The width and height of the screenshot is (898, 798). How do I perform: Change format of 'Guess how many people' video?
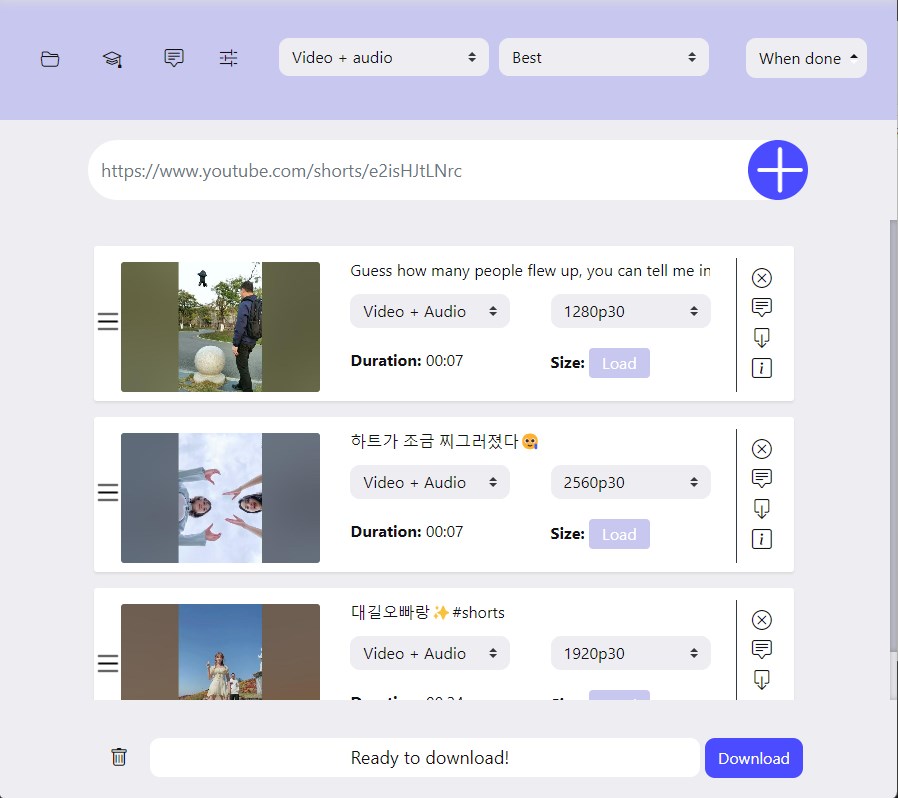click(430, 311)
